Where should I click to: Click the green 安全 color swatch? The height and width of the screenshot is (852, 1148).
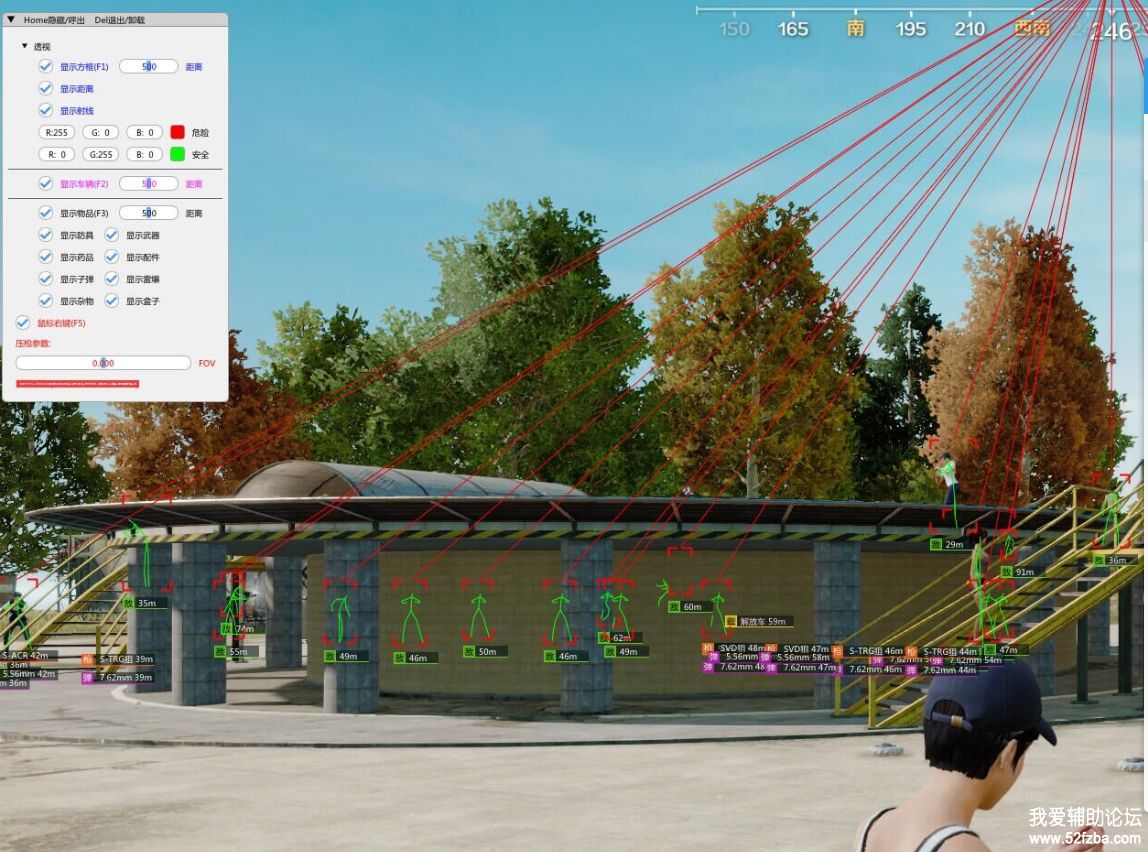coord(177,154)
